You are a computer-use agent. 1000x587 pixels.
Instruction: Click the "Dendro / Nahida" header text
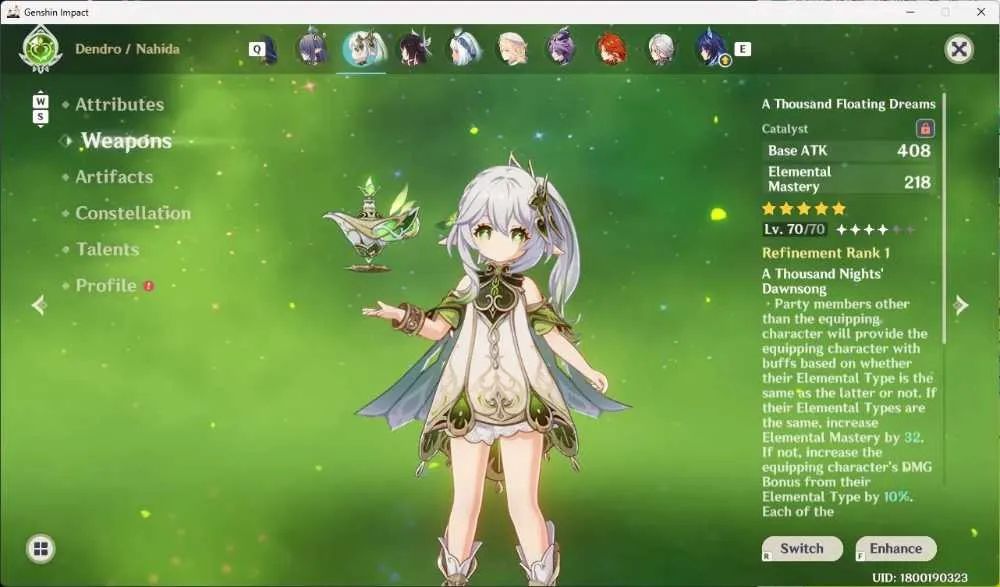pyautogui.click(x=128, y=49)
